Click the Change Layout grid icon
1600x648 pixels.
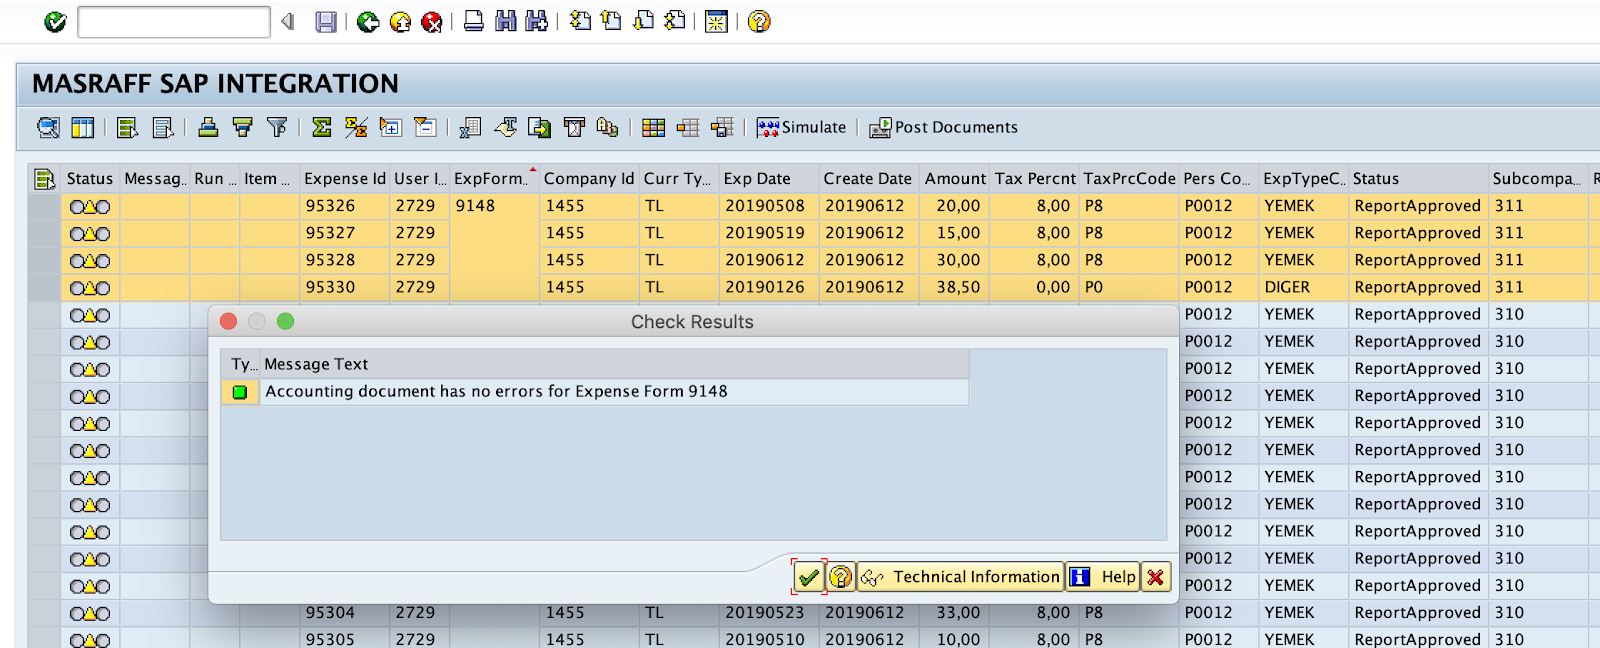click(654, 127)
